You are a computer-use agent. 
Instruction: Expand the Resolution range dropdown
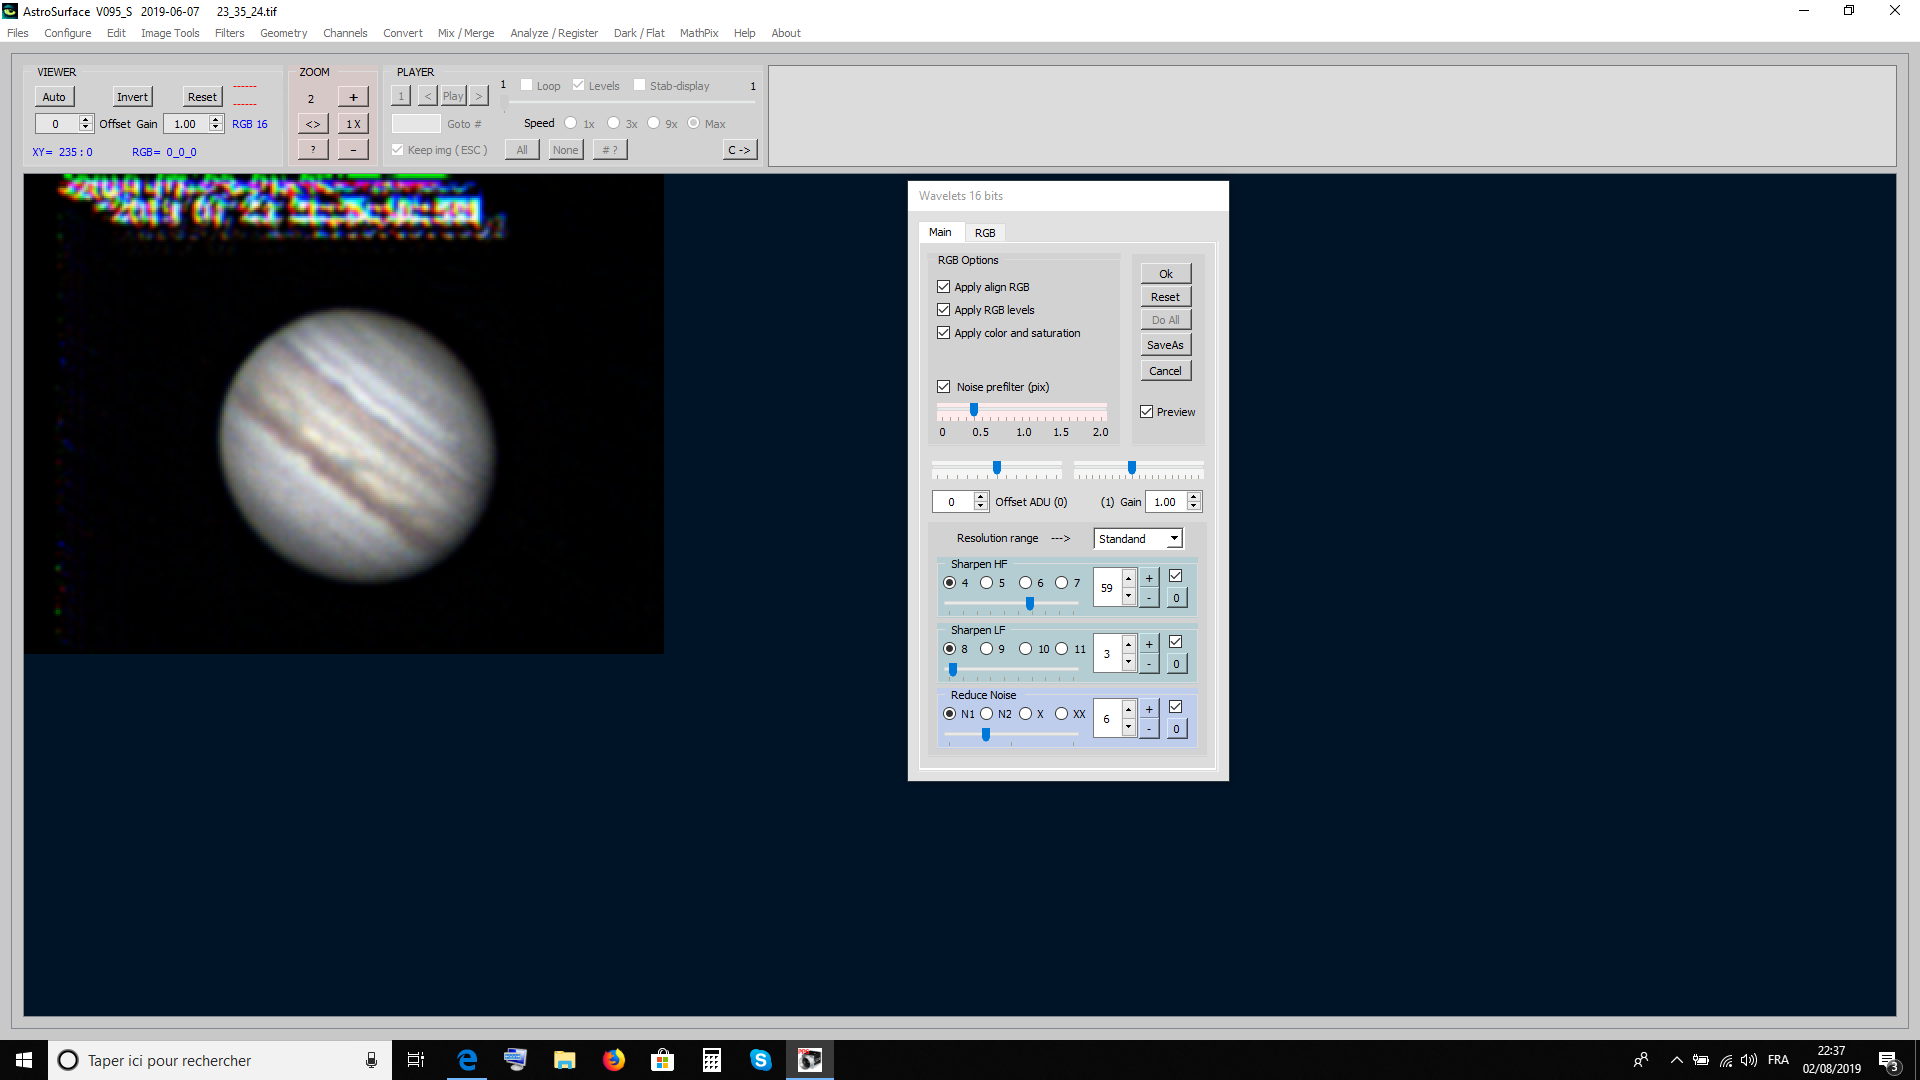click(x=1174, y=539)
